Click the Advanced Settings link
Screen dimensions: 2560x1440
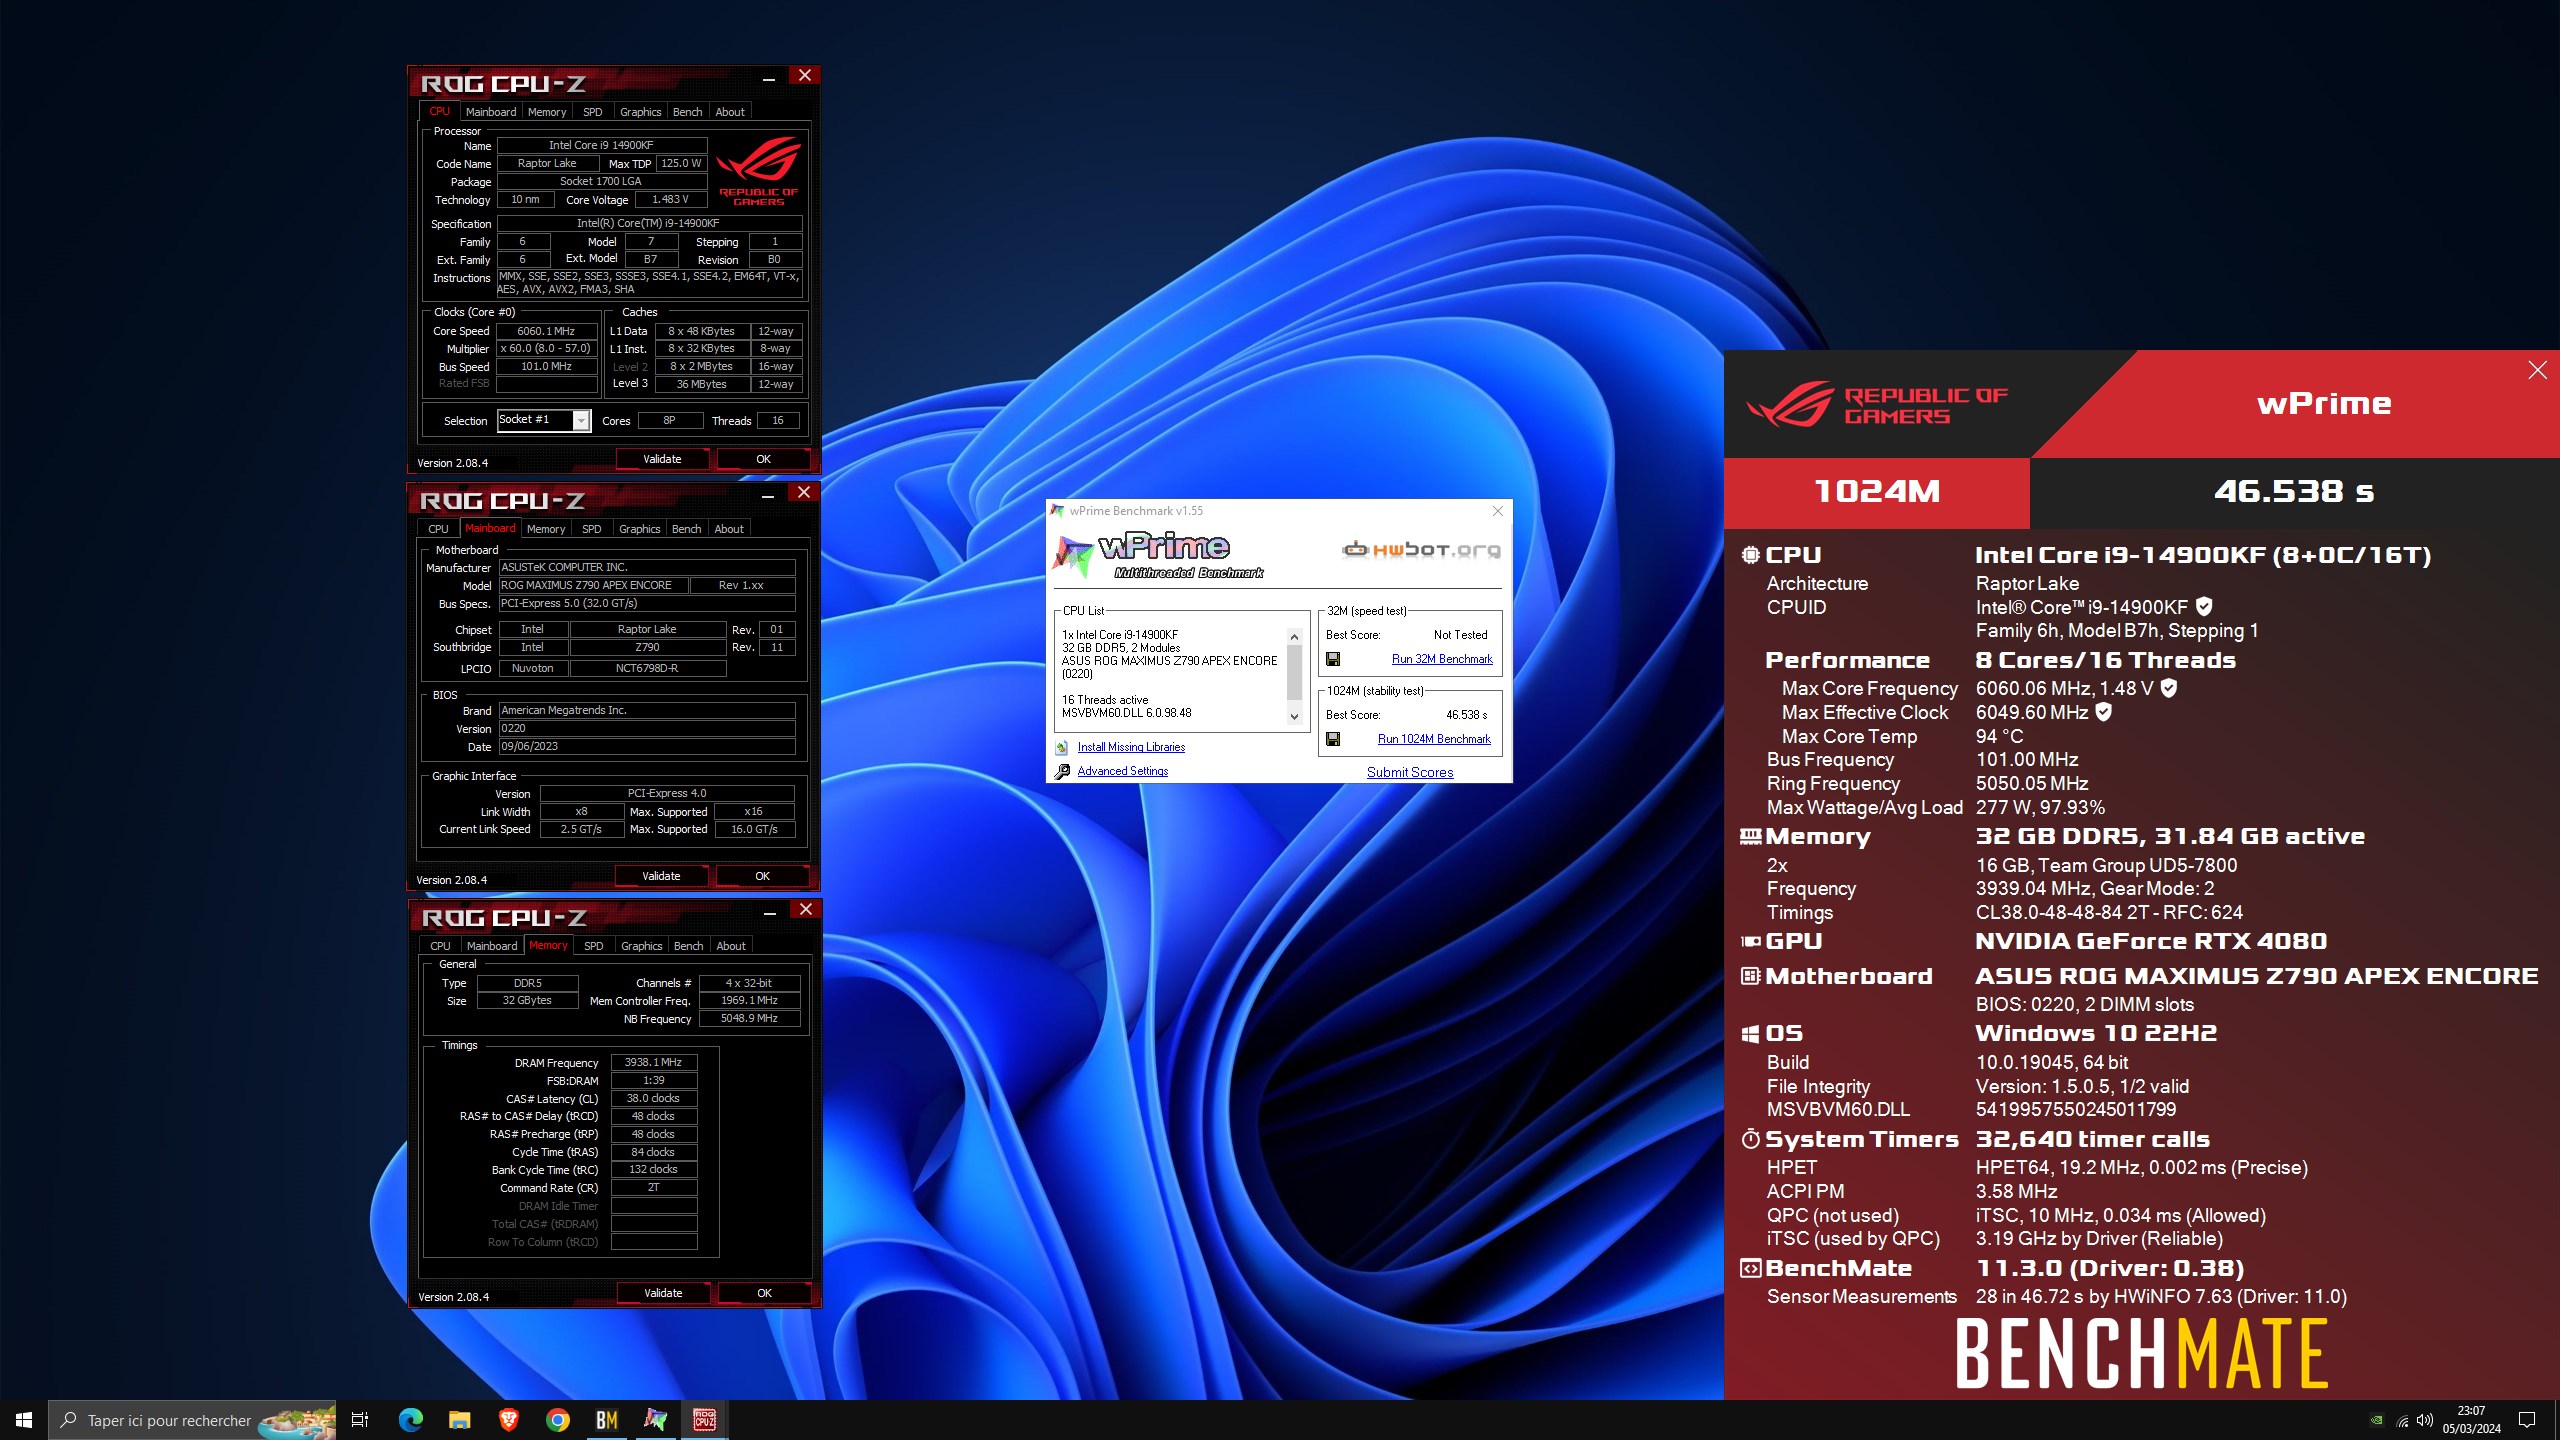pos(1122,771)
